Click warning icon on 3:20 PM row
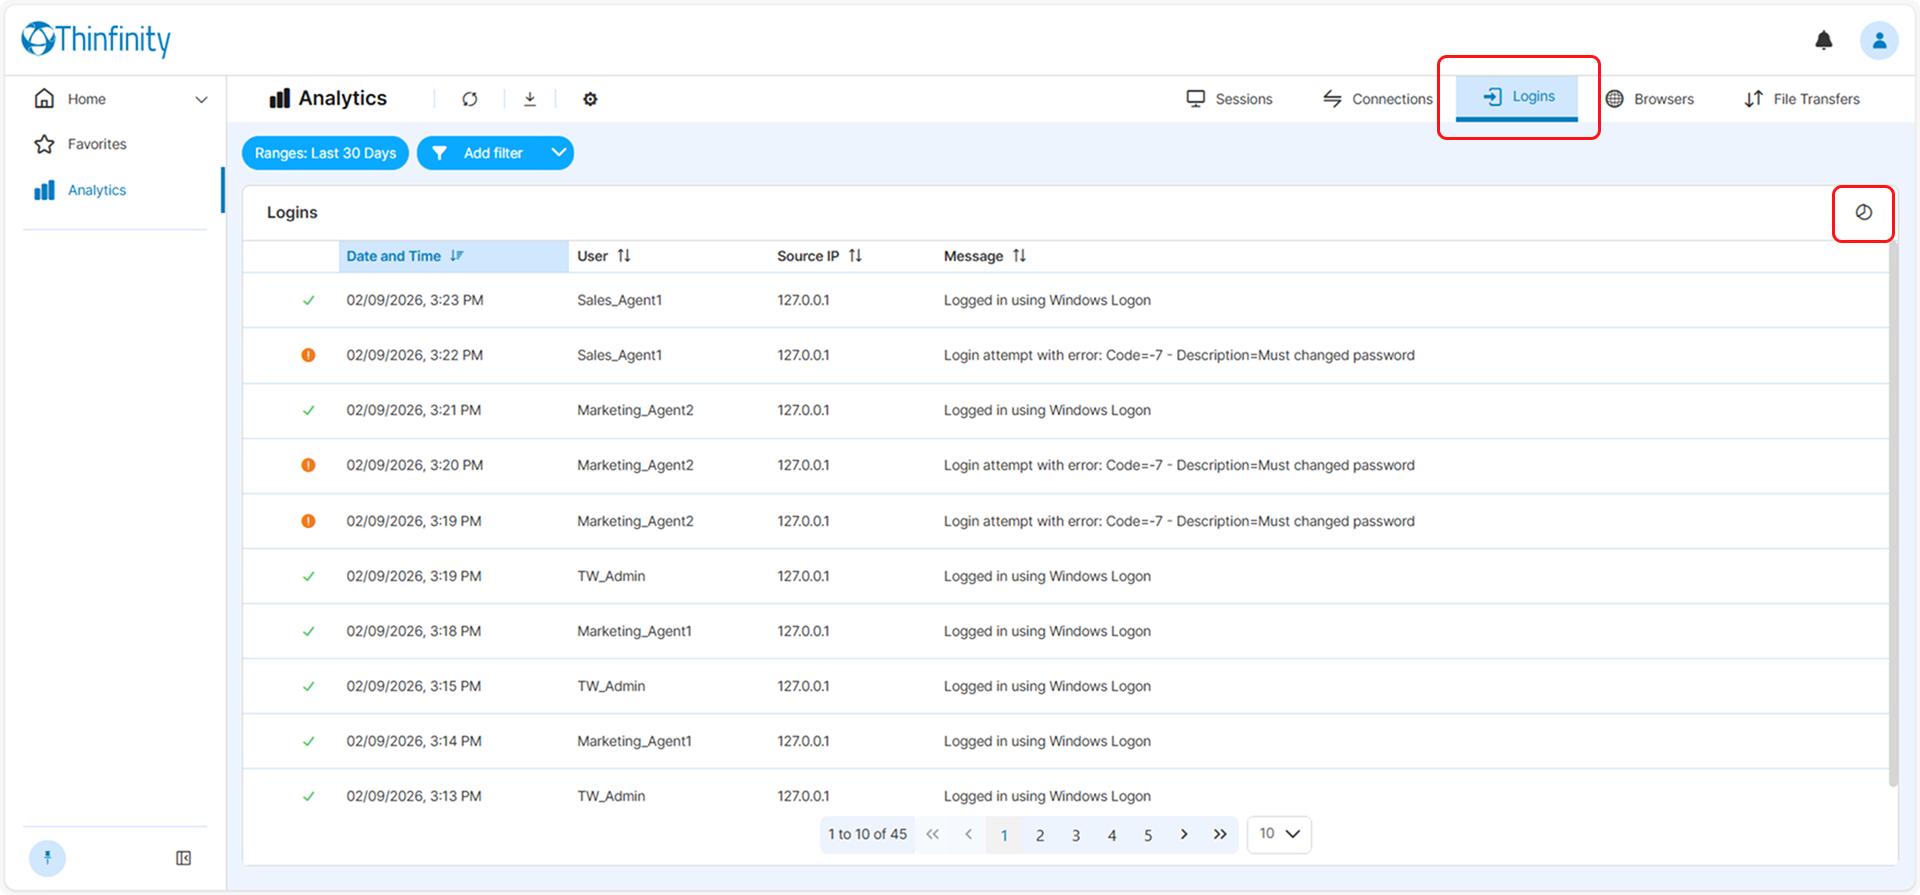Screen dimensions: 1920x895 [308, 465]
